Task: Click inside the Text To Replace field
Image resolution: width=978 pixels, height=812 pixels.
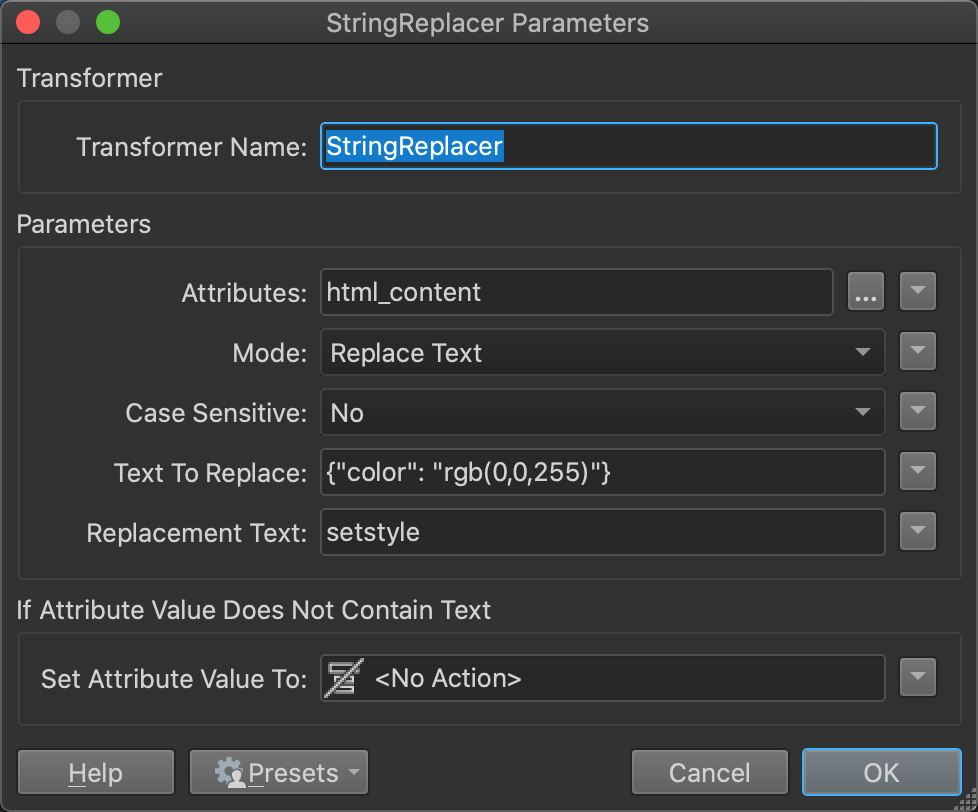Action: point(602,471)
